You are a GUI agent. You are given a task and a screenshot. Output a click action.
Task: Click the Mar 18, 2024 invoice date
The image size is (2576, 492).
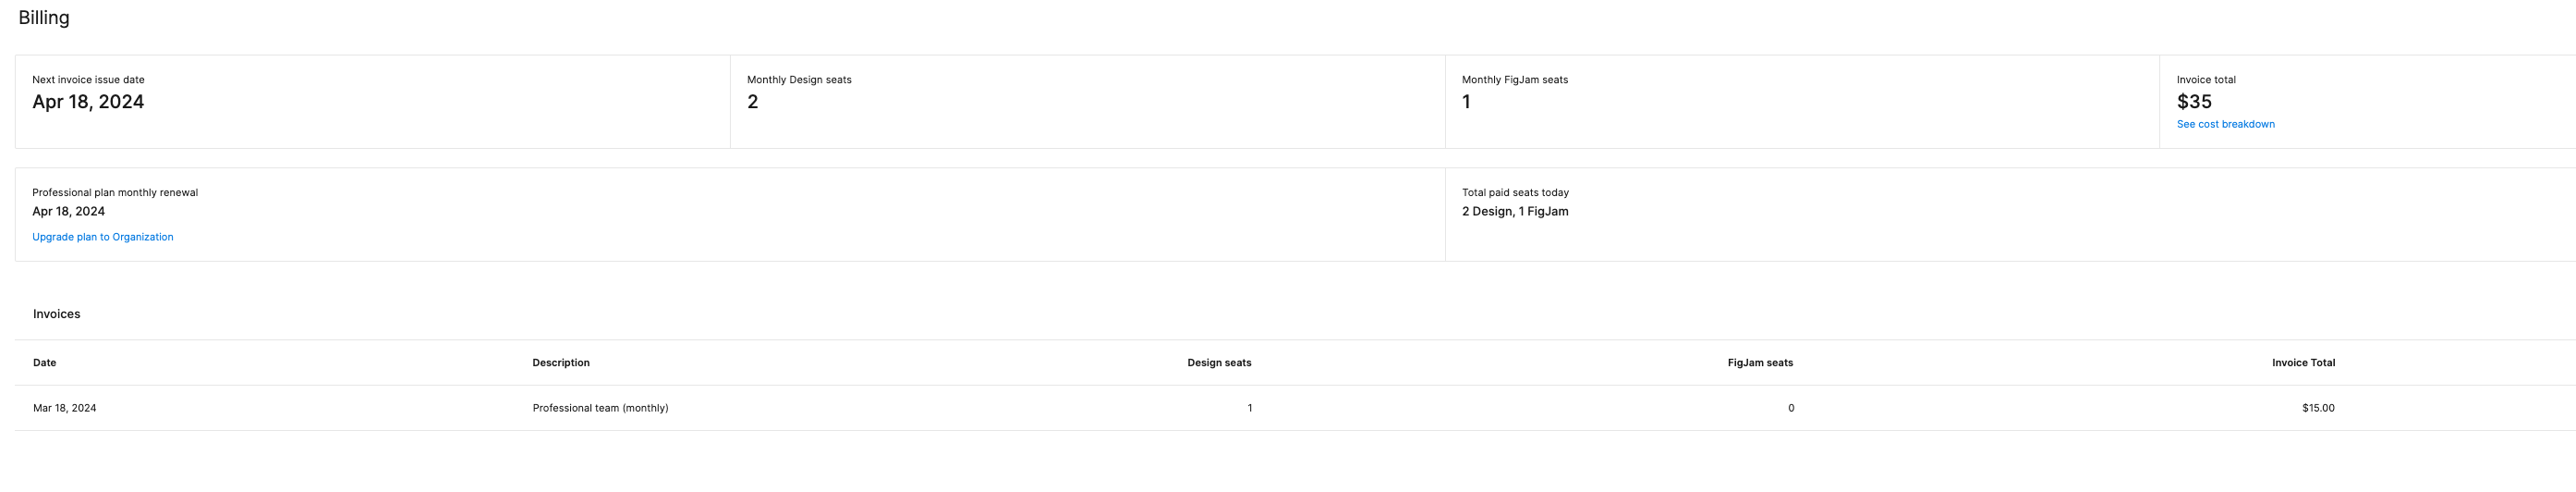[x=64, y=408]
